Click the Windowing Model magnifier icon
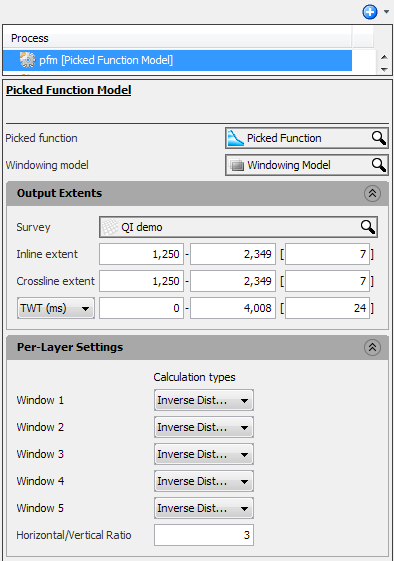This screenshot has width=394, height=561. [x=379, y=165]
